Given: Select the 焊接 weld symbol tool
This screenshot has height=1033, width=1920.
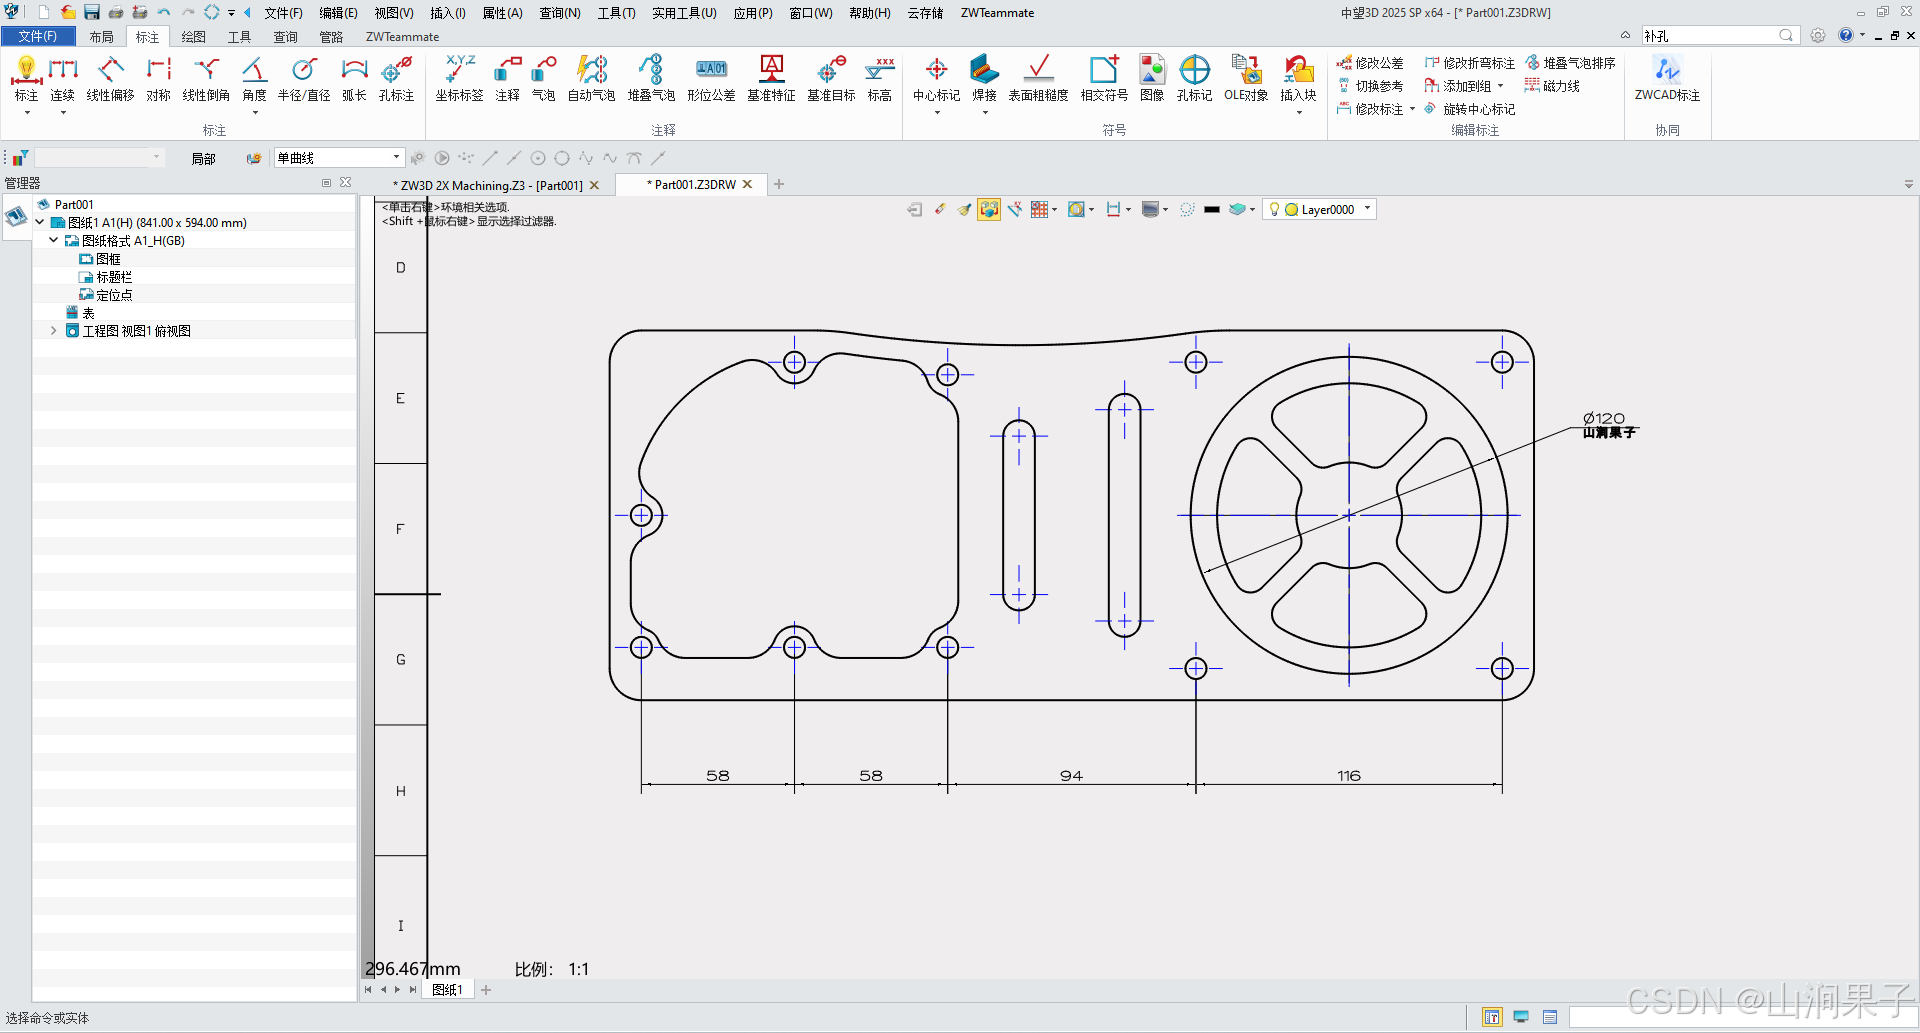Looking at the screenshot, I should [x=984, y=76].
